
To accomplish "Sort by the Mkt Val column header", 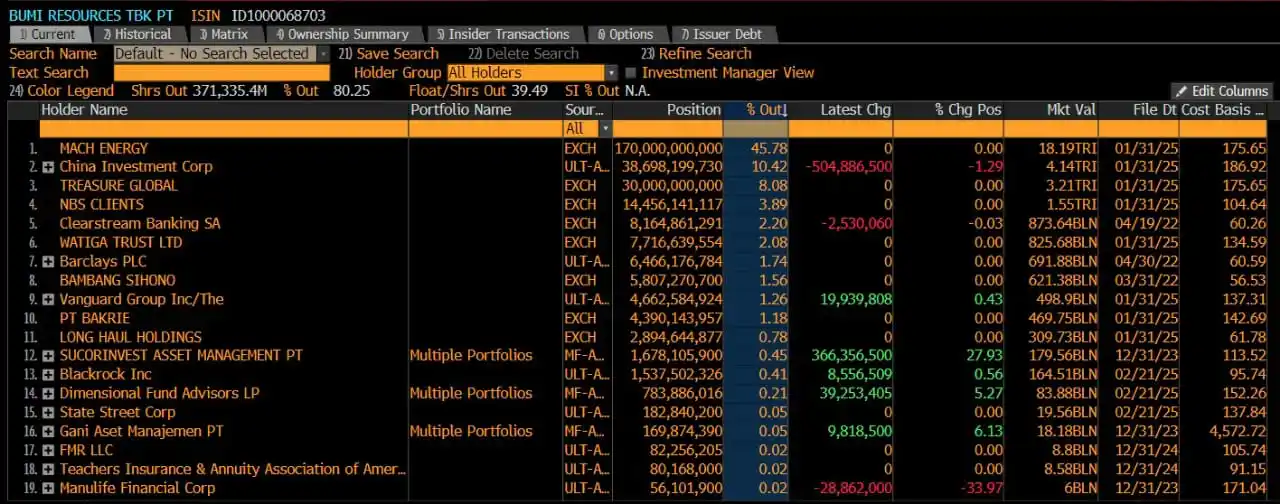I will 1071,110.
